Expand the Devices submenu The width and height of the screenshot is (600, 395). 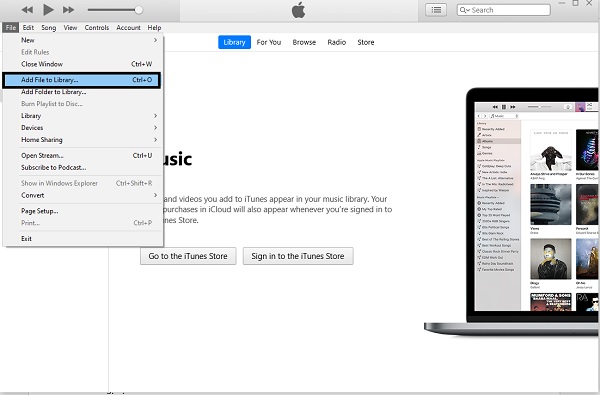[x=83, y=127]
